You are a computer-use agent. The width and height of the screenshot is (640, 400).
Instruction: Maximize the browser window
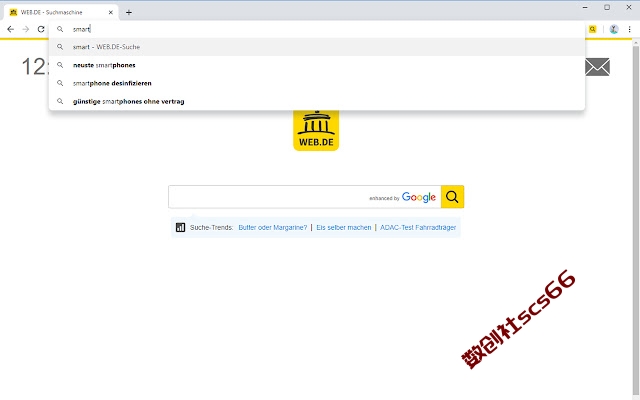(607, 7)
